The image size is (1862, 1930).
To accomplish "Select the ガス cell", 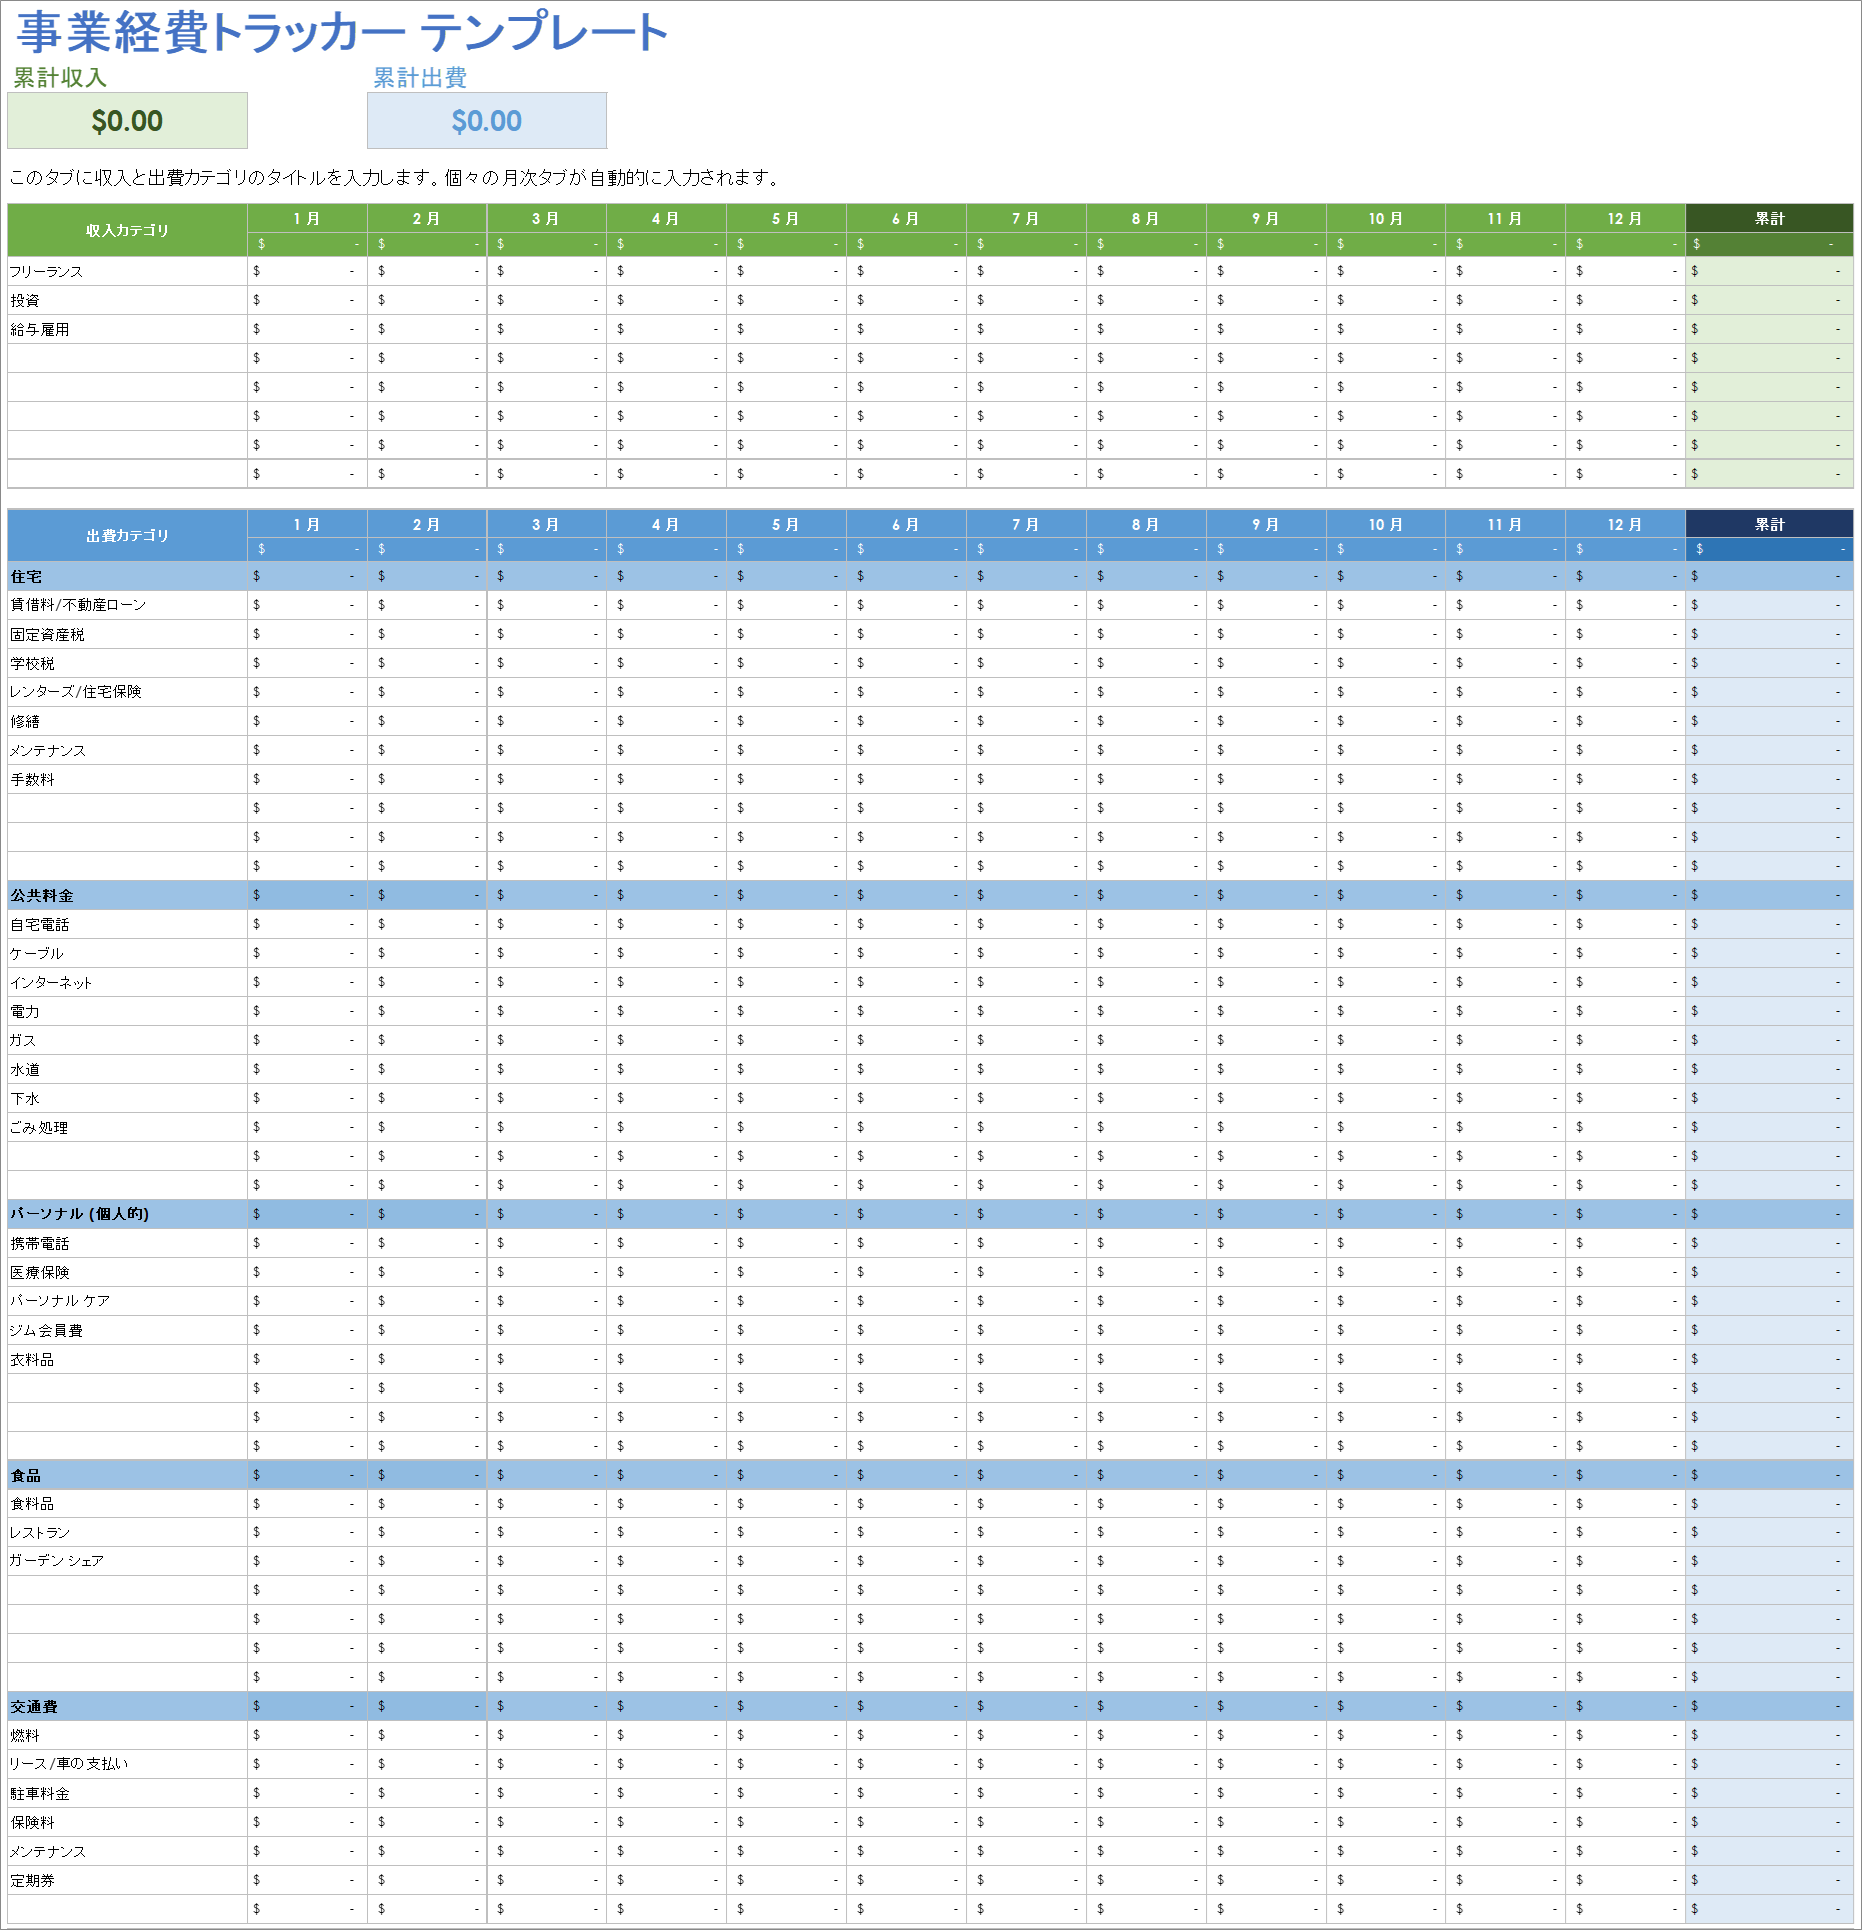I will (127, 1040).
